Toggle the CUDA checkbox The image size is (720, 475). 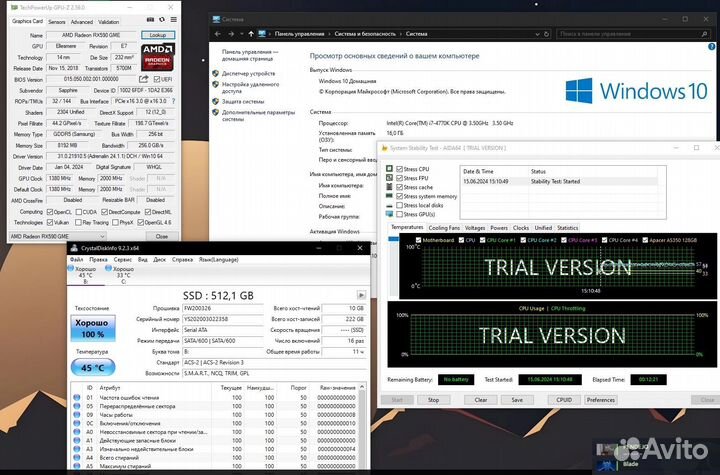click(79, 212)
